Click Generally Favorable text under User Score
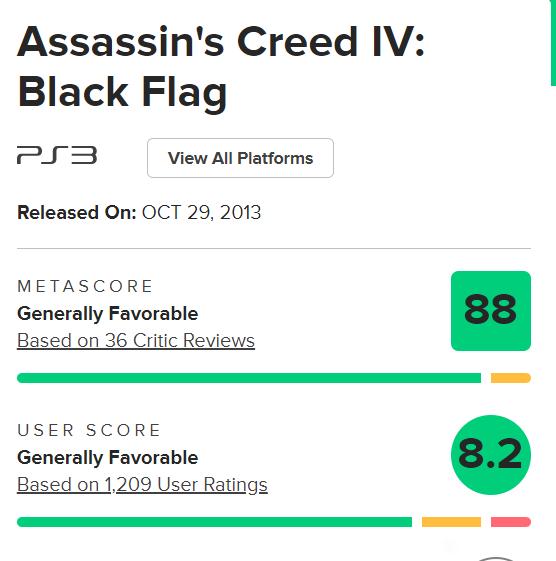The height and width of the screenshot is (561, 556). click(107, 458)
